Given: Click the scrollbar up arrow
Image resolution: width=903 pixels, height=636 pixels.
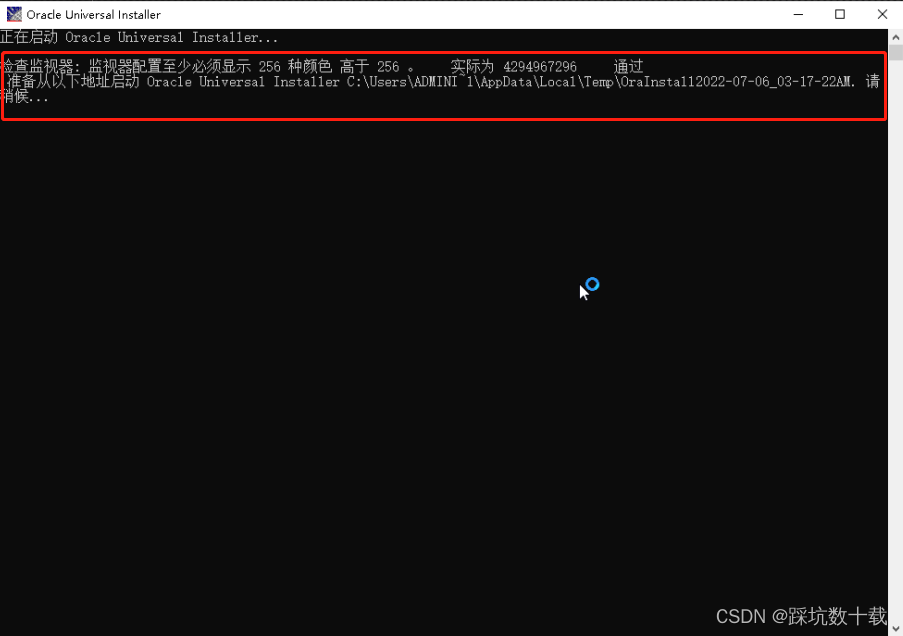Looking at the screenshot, I should tap(896, 37).
